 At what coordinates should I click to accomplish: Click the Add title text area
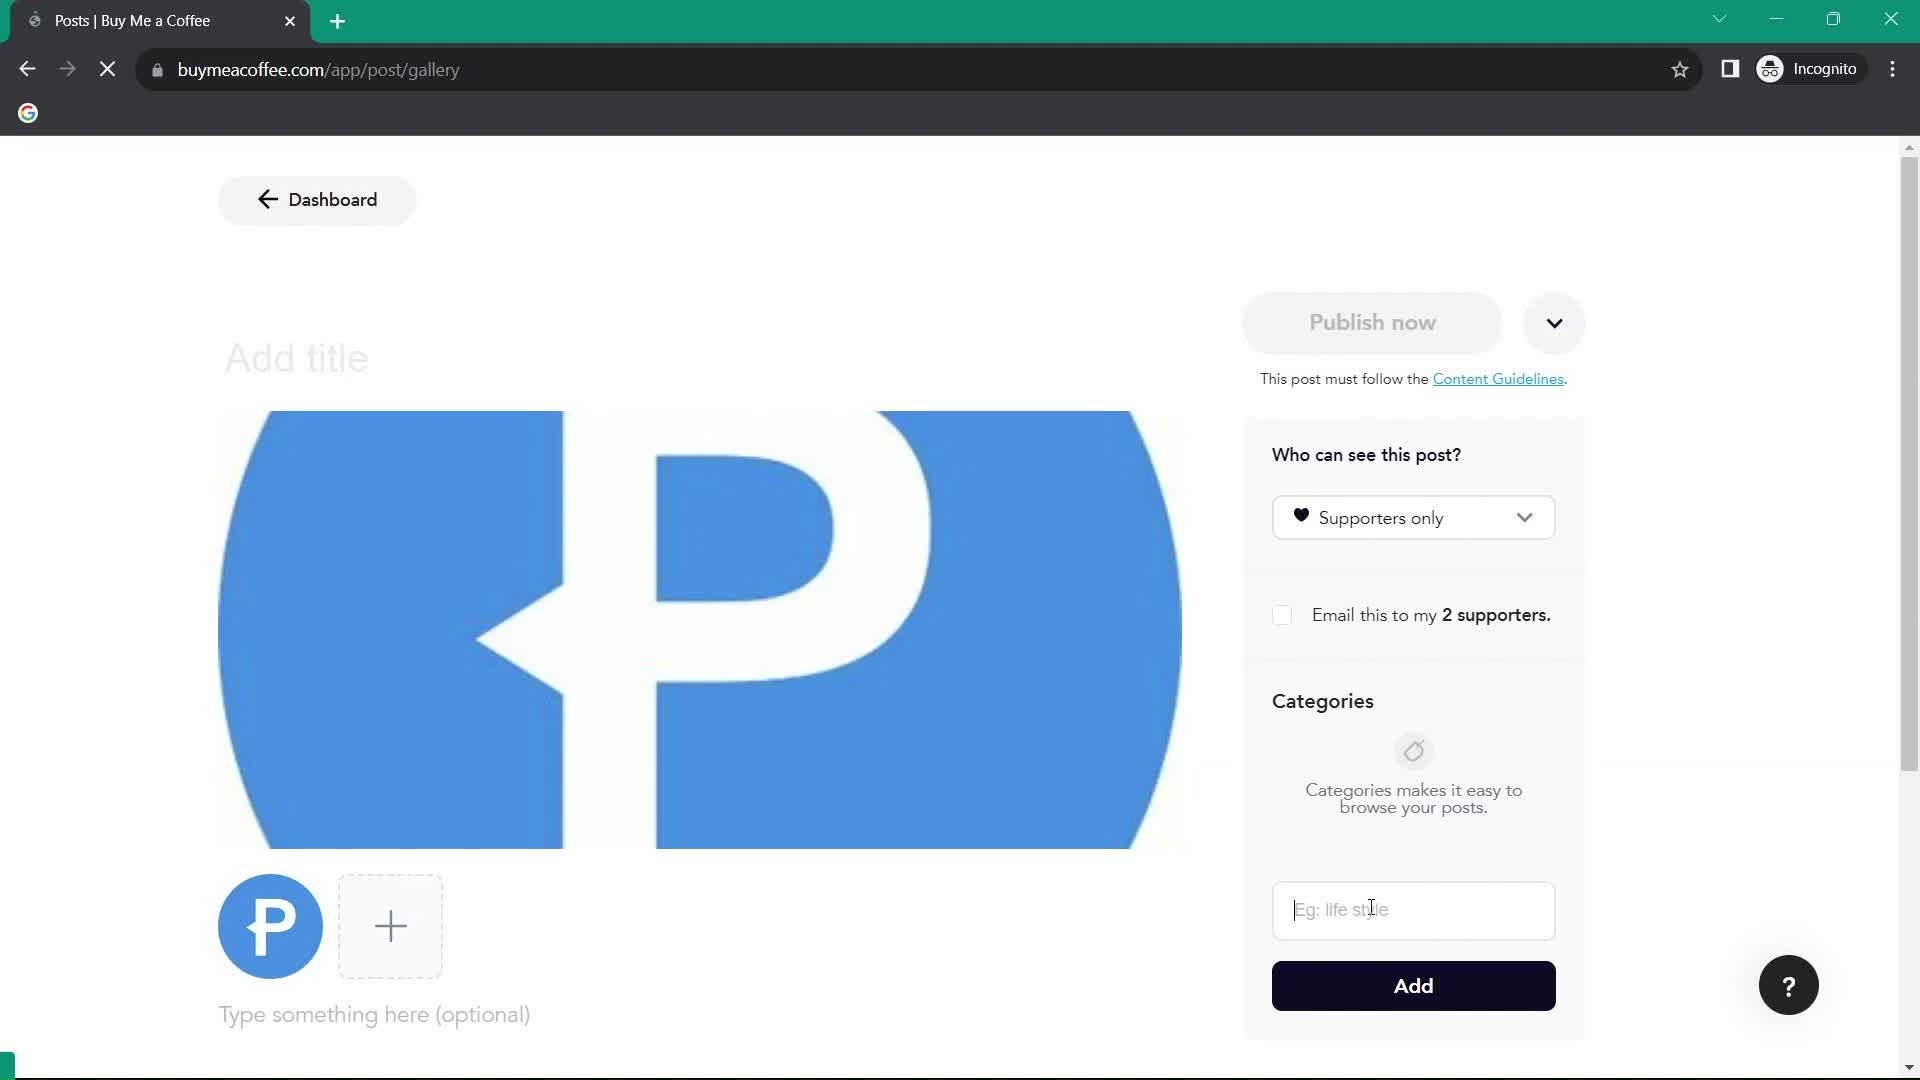click(297, 359)
